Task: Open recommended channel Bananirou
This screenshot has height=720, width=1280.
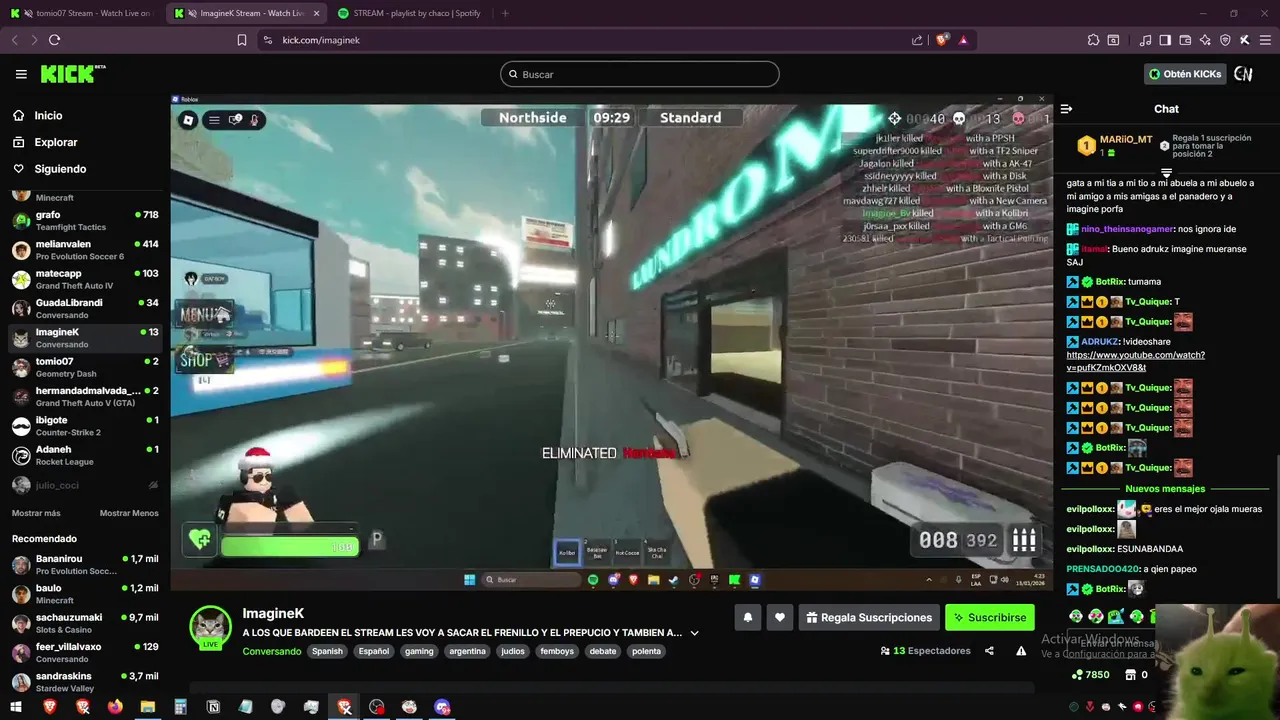Action: (85, 565)
